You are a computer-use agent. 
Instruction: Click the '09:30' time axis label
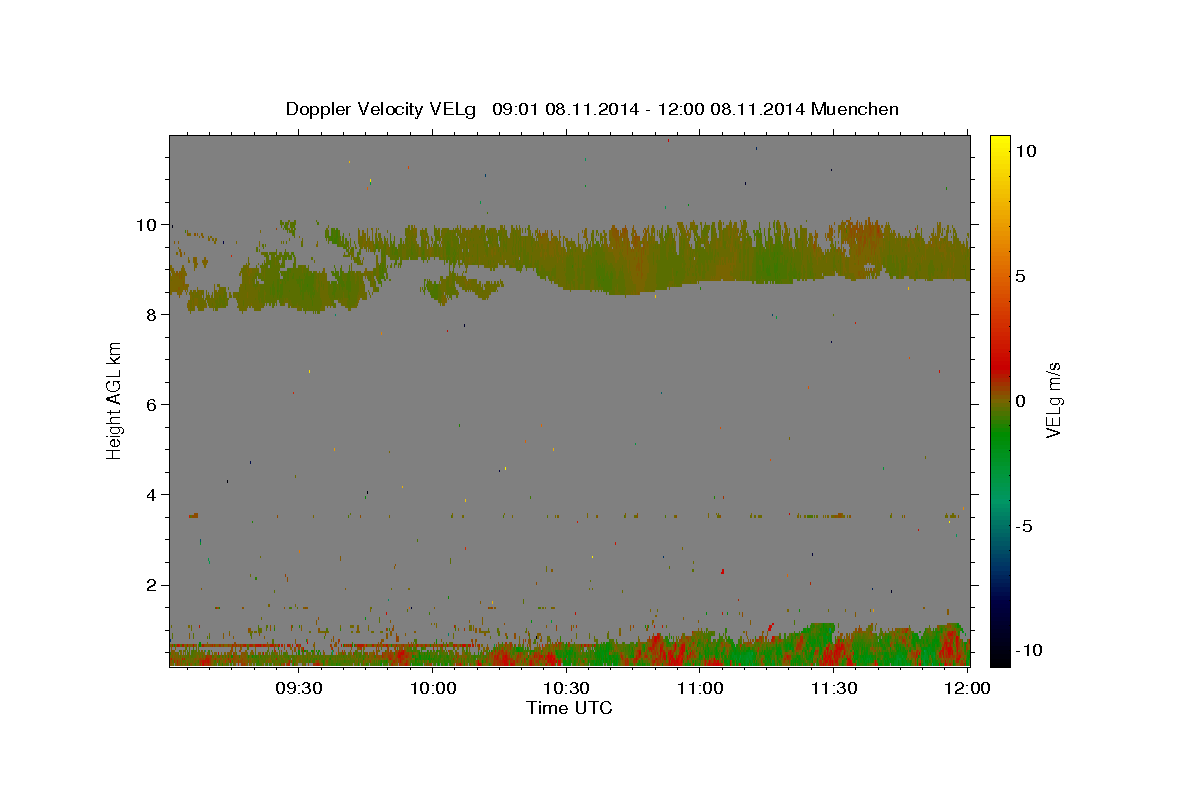(298, 689)
